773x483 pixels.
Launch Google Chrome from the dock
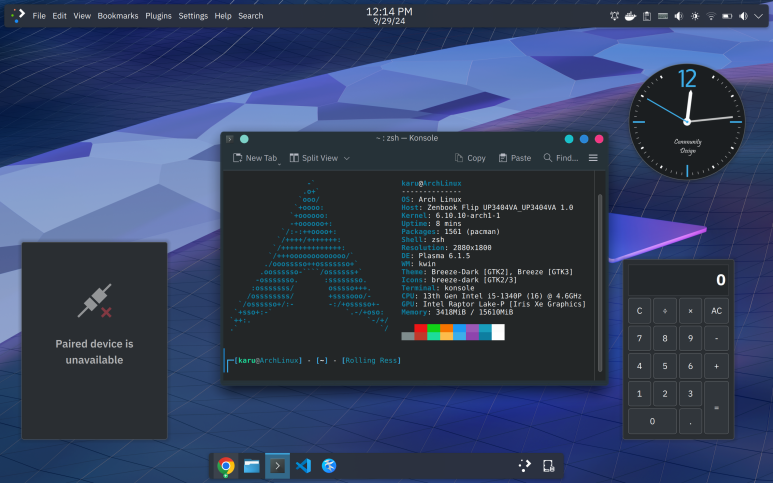pyautogui.click(x=226, y=466)
